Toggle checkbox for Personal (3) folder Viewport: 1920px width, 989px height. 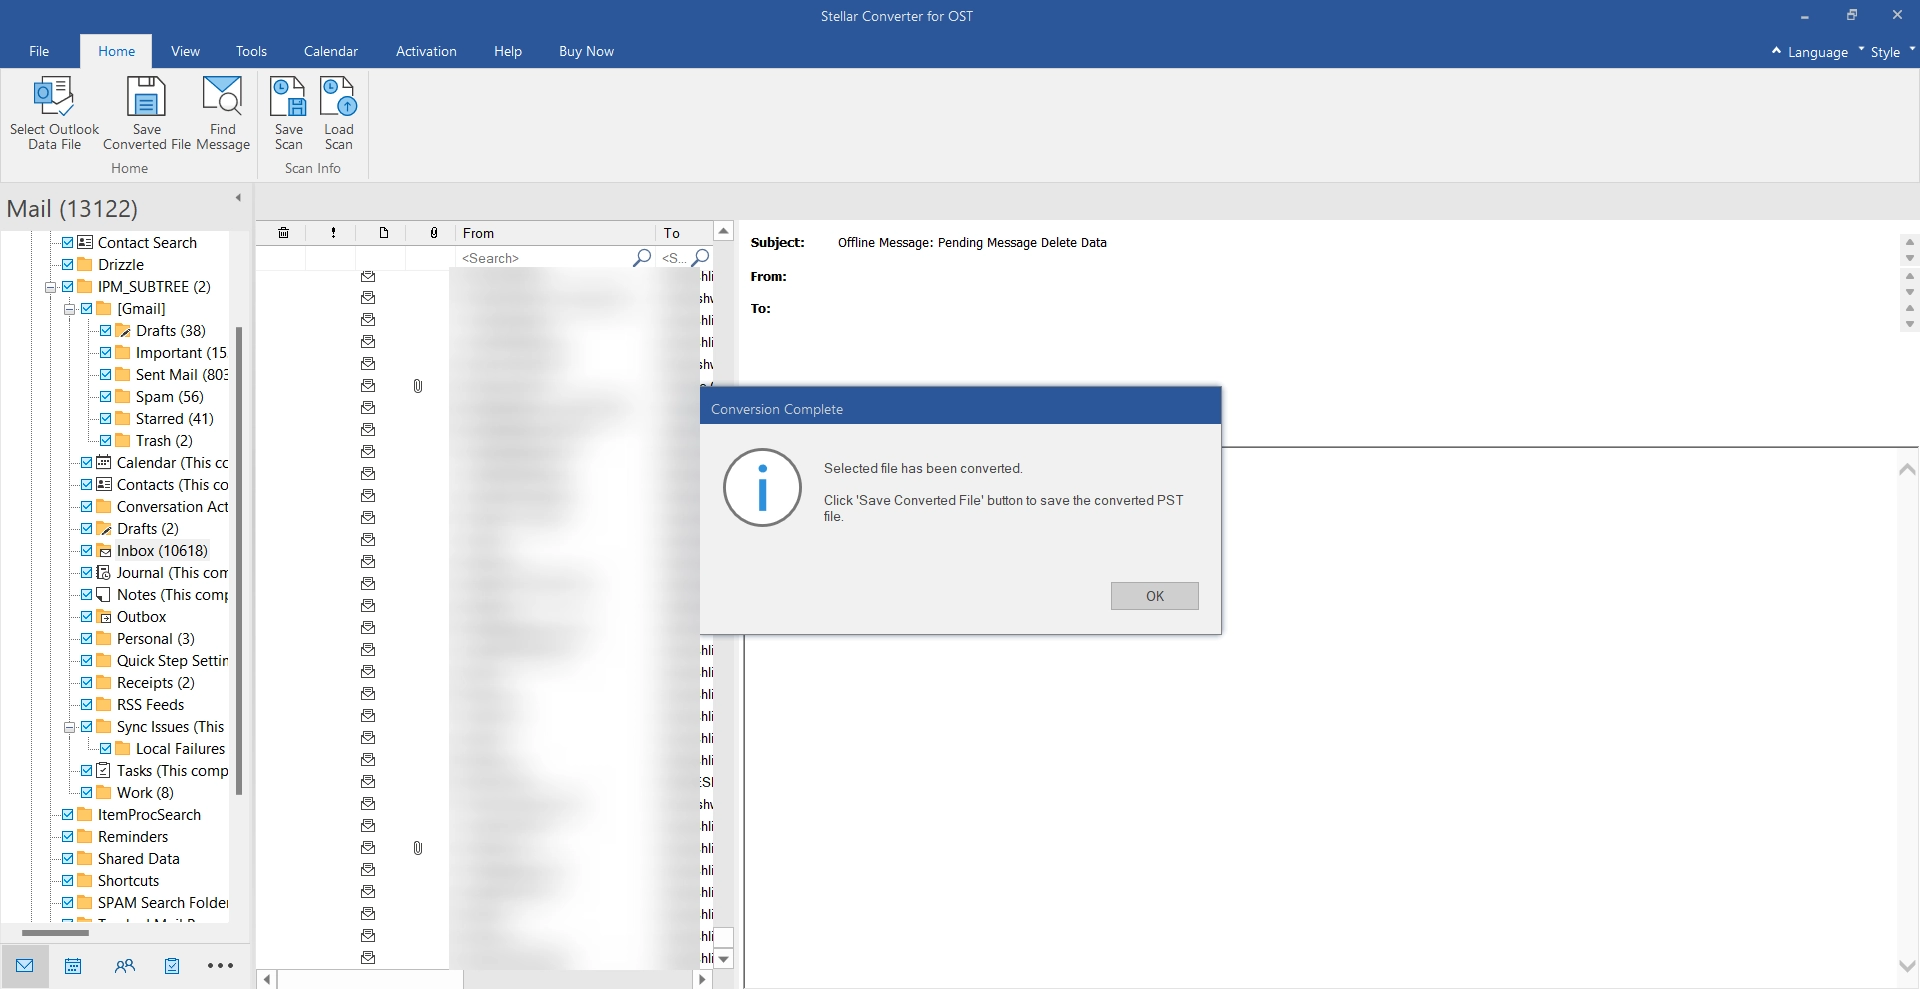(x=87, y=639)
